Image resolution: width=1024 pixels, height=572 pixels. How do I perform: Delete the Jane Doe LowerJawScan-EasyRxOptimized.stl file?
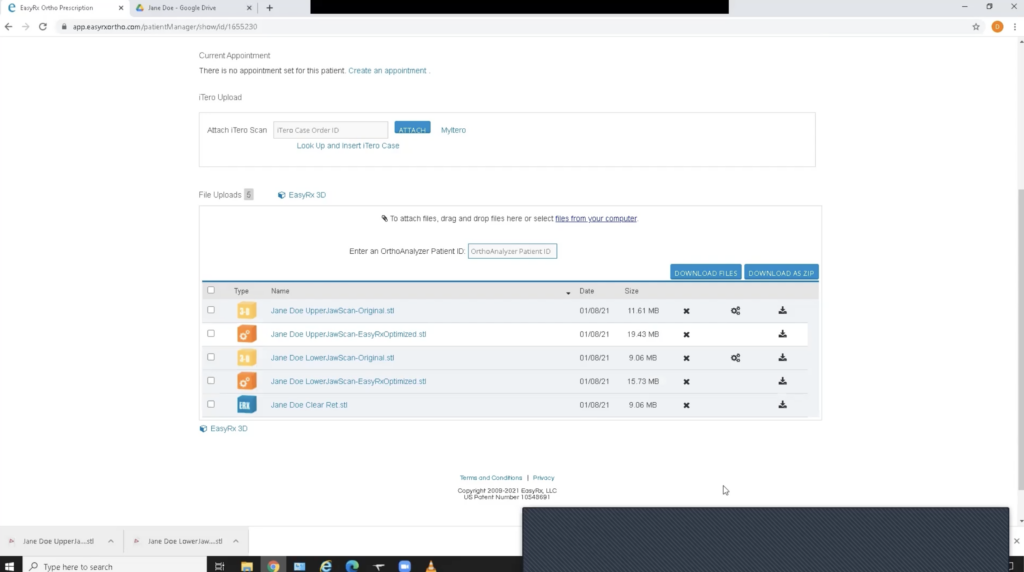click(x=686, y=381)
